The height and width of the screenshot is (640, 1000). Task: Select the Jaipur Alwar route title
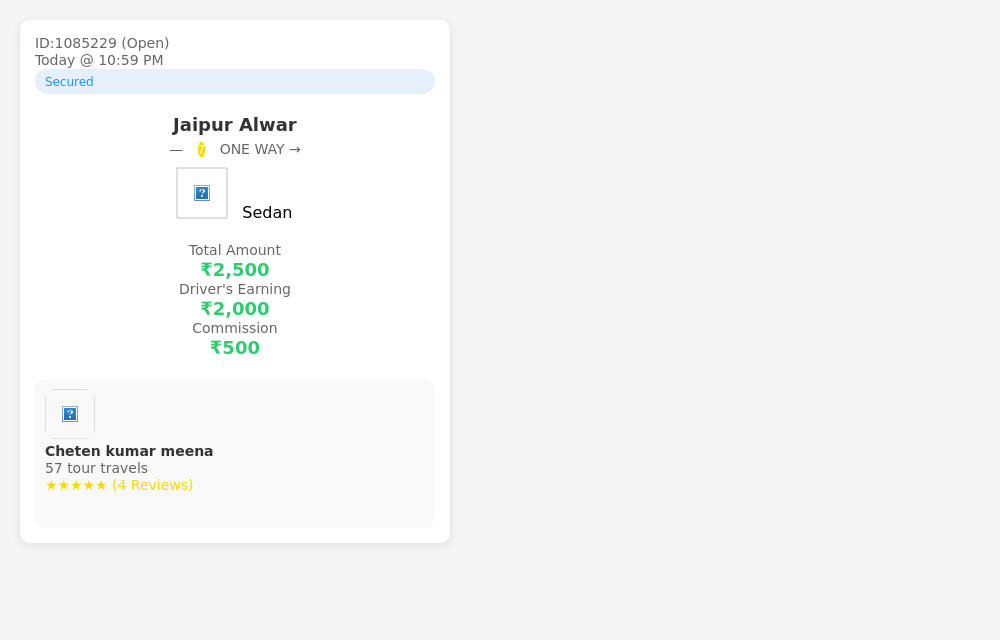(x=235, y=125)
